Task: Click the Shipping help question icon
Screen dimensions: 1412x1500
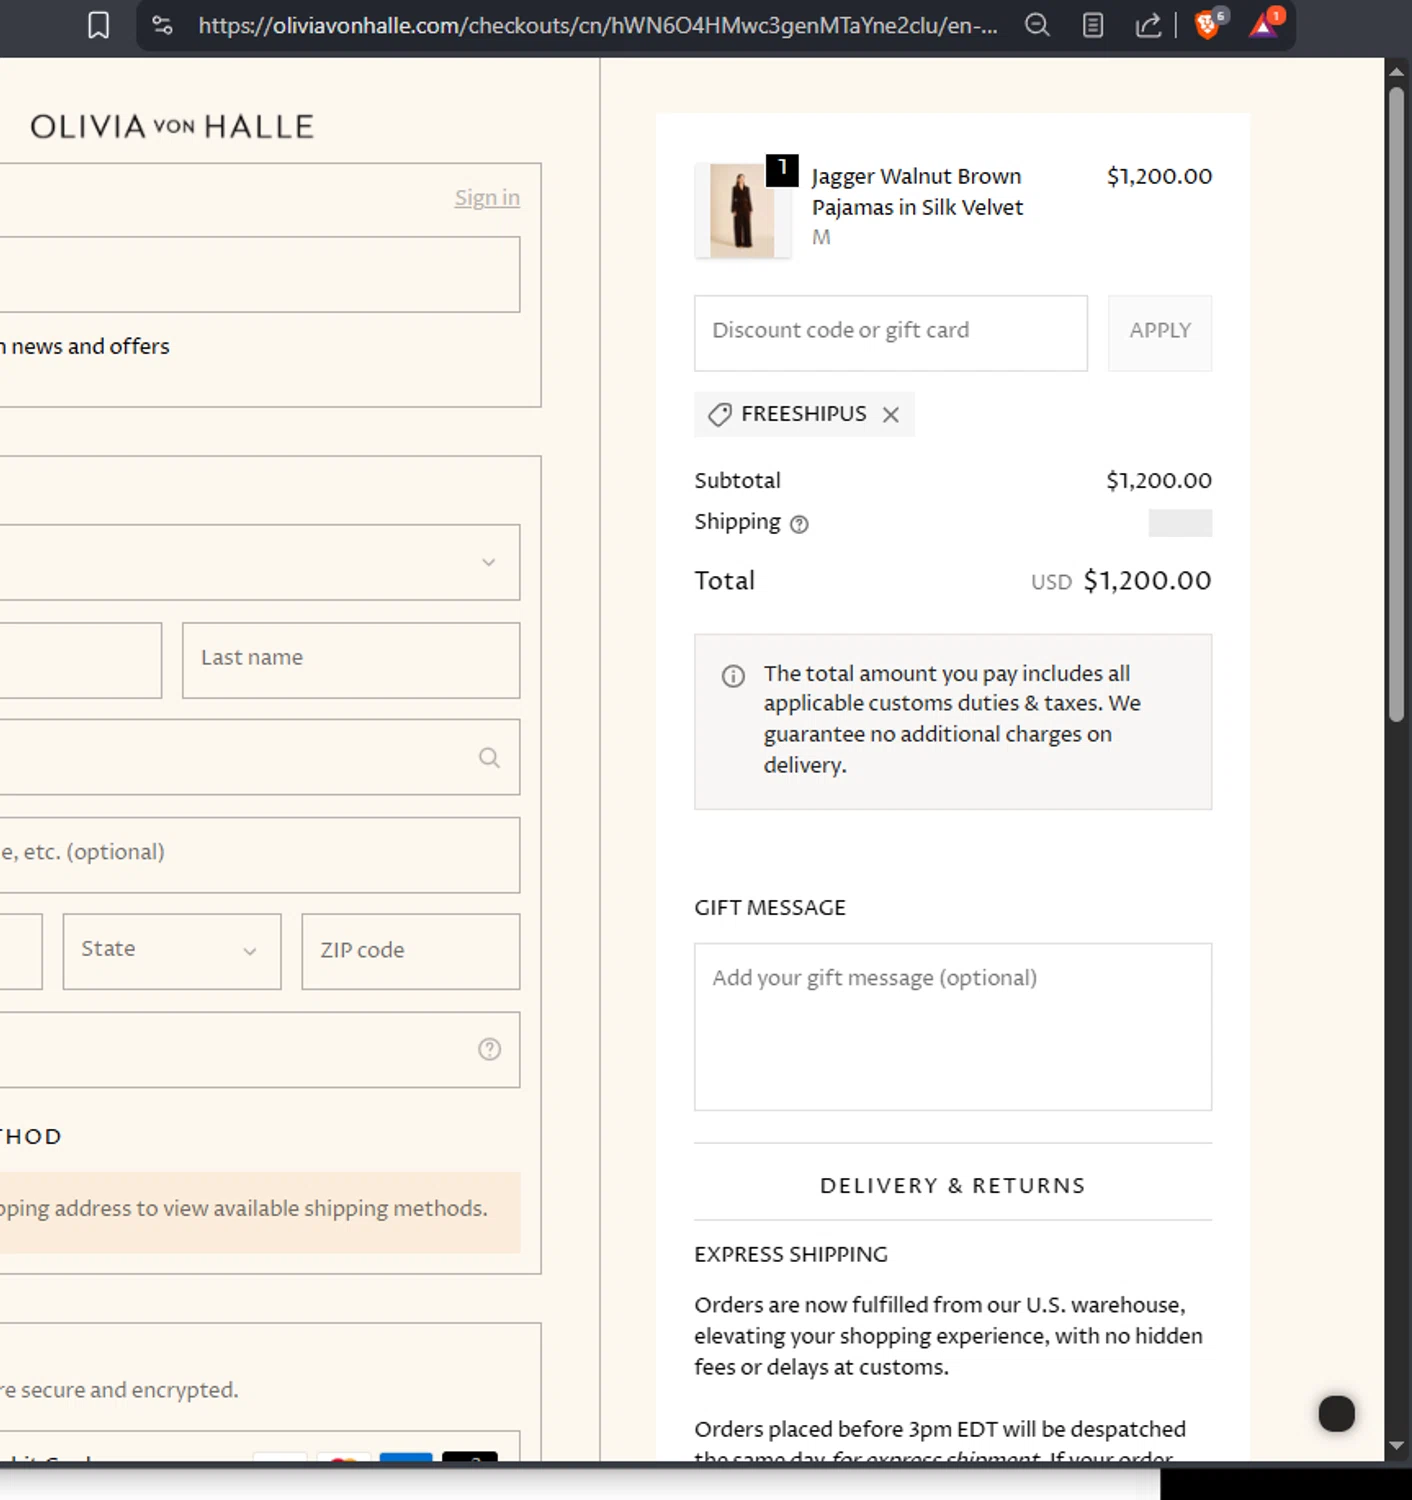Action: [x=799, y=524]
